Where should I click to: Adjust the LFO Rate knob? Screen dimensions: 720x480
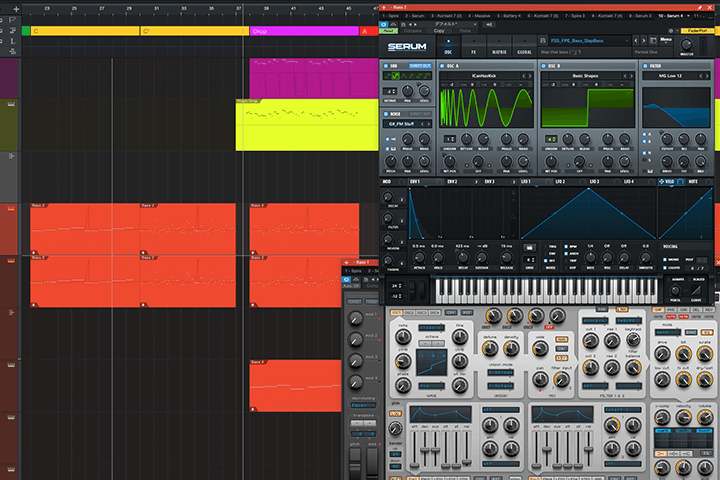click(590, 257)
